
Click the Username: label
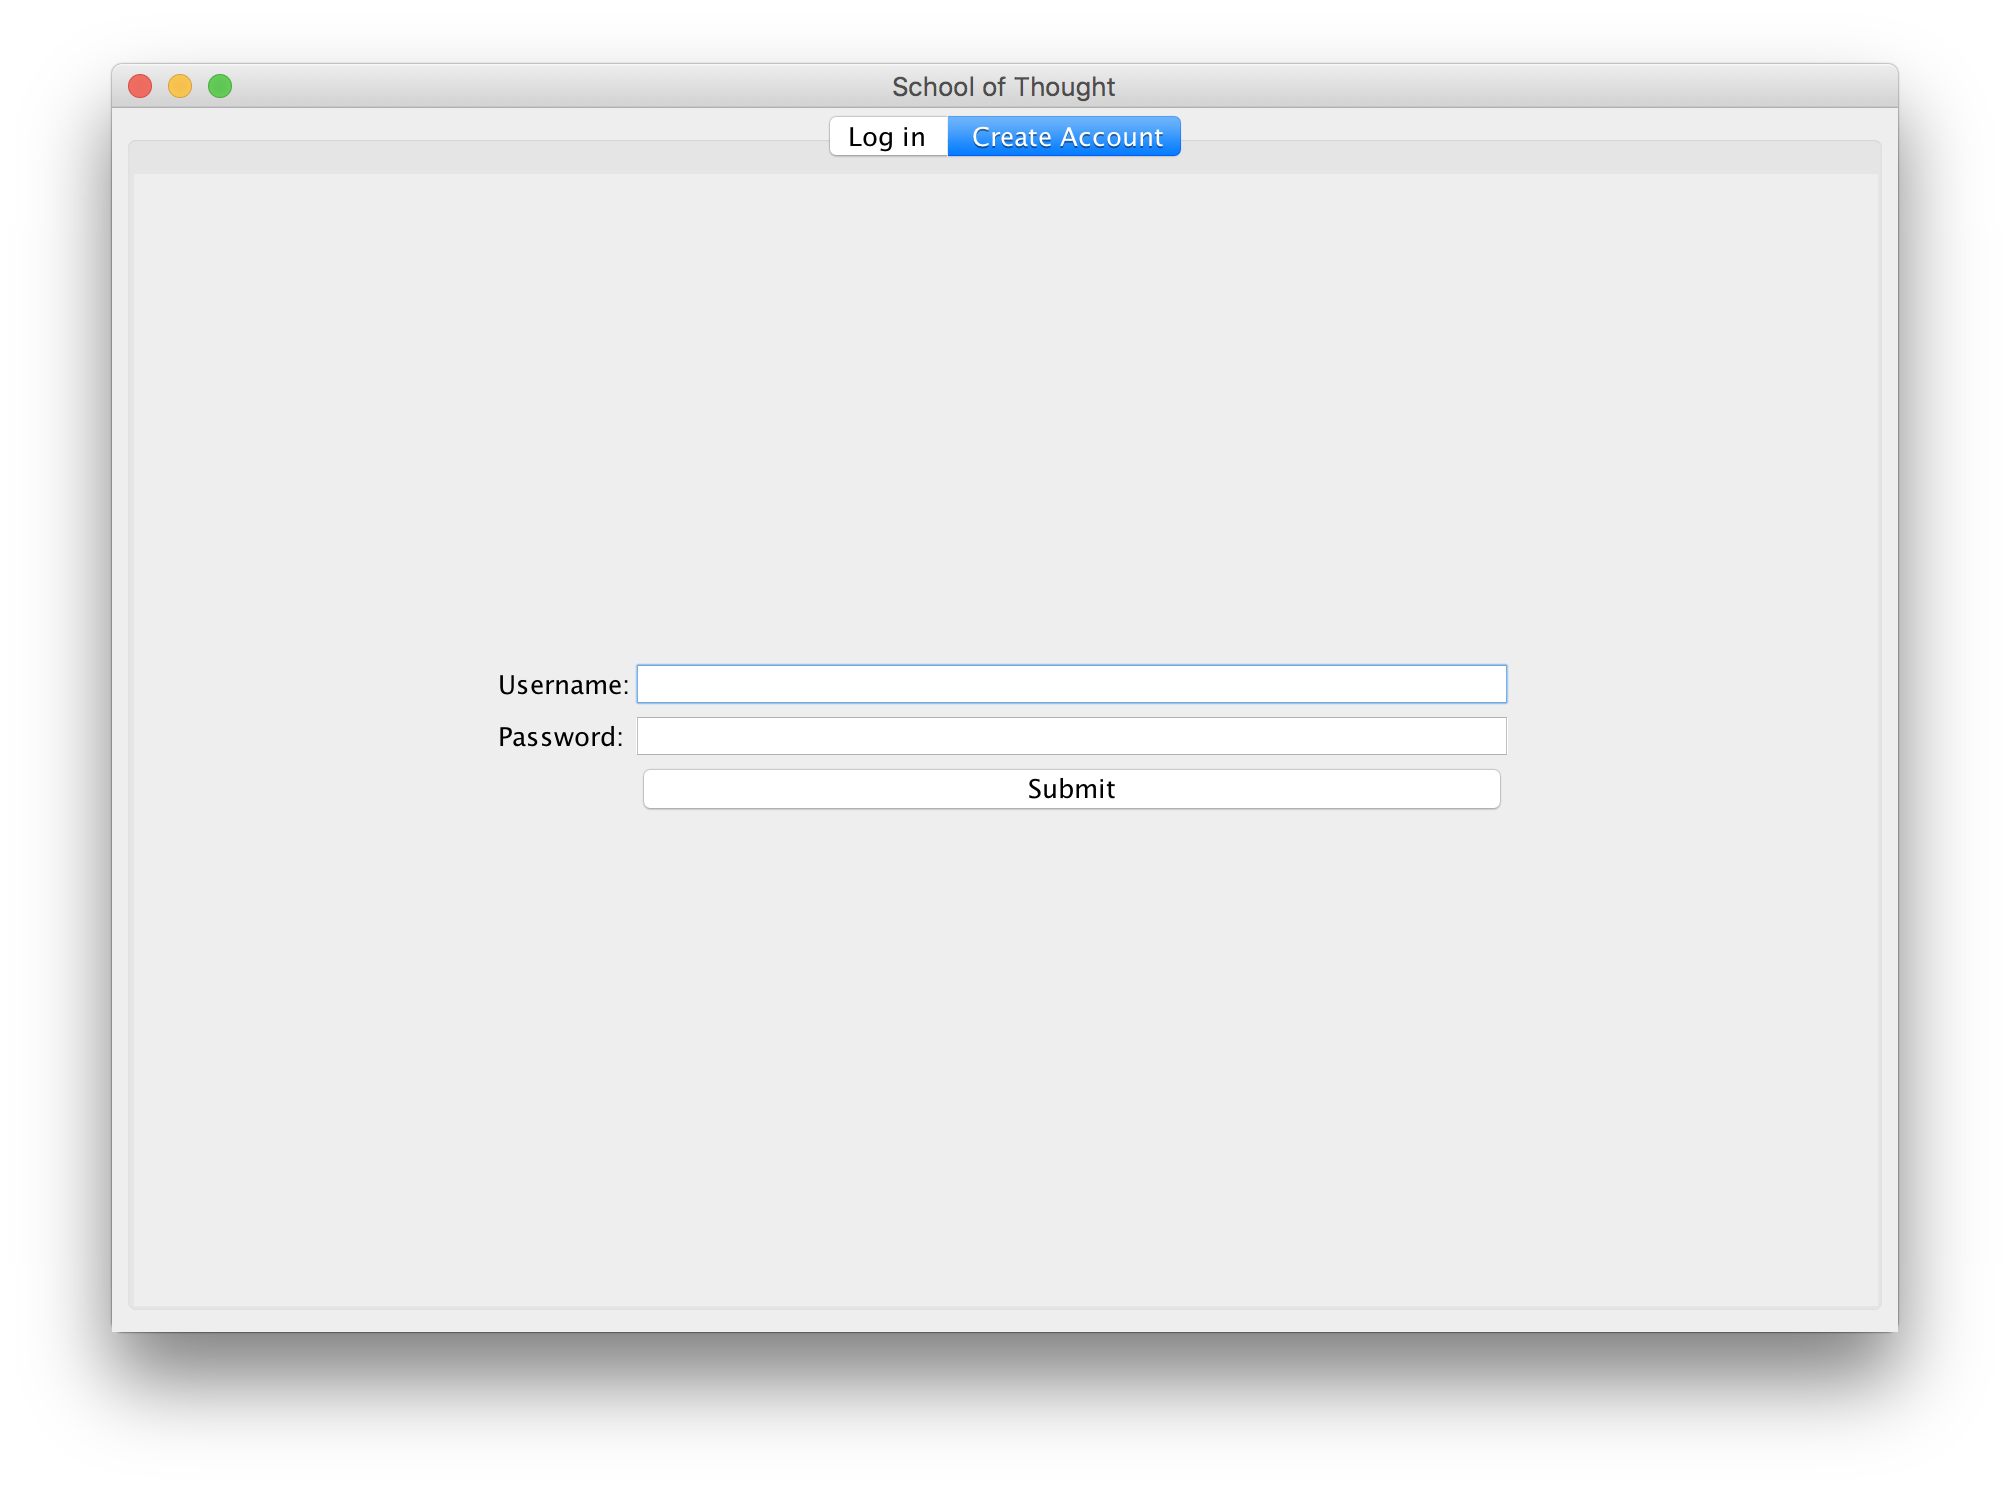[563, 685]
